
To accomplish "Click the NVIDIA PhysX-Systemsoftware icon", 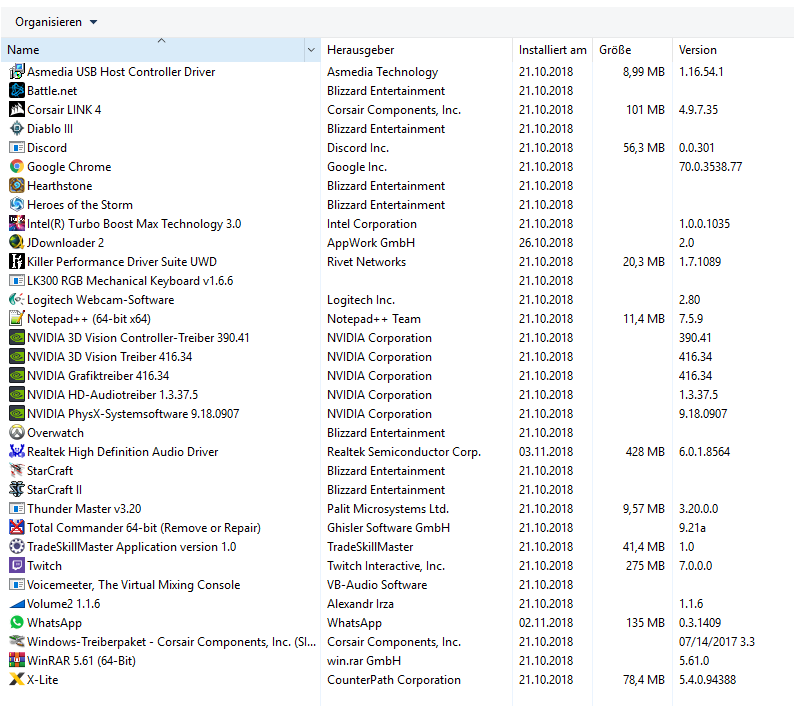I will [17, 413].
